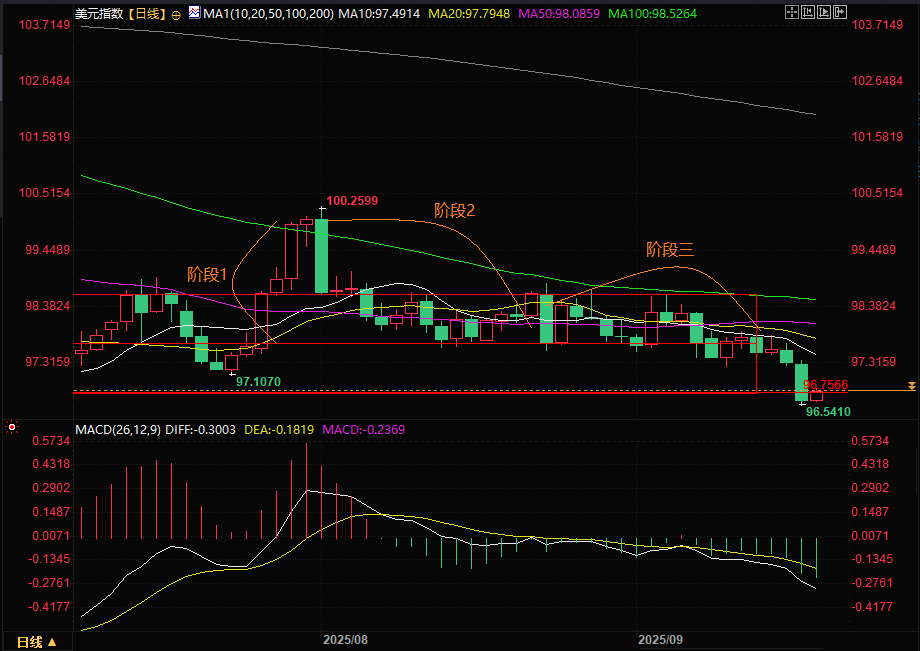
Task: Click the MA50:98.0859 value
Action: [x=559, y=13]
